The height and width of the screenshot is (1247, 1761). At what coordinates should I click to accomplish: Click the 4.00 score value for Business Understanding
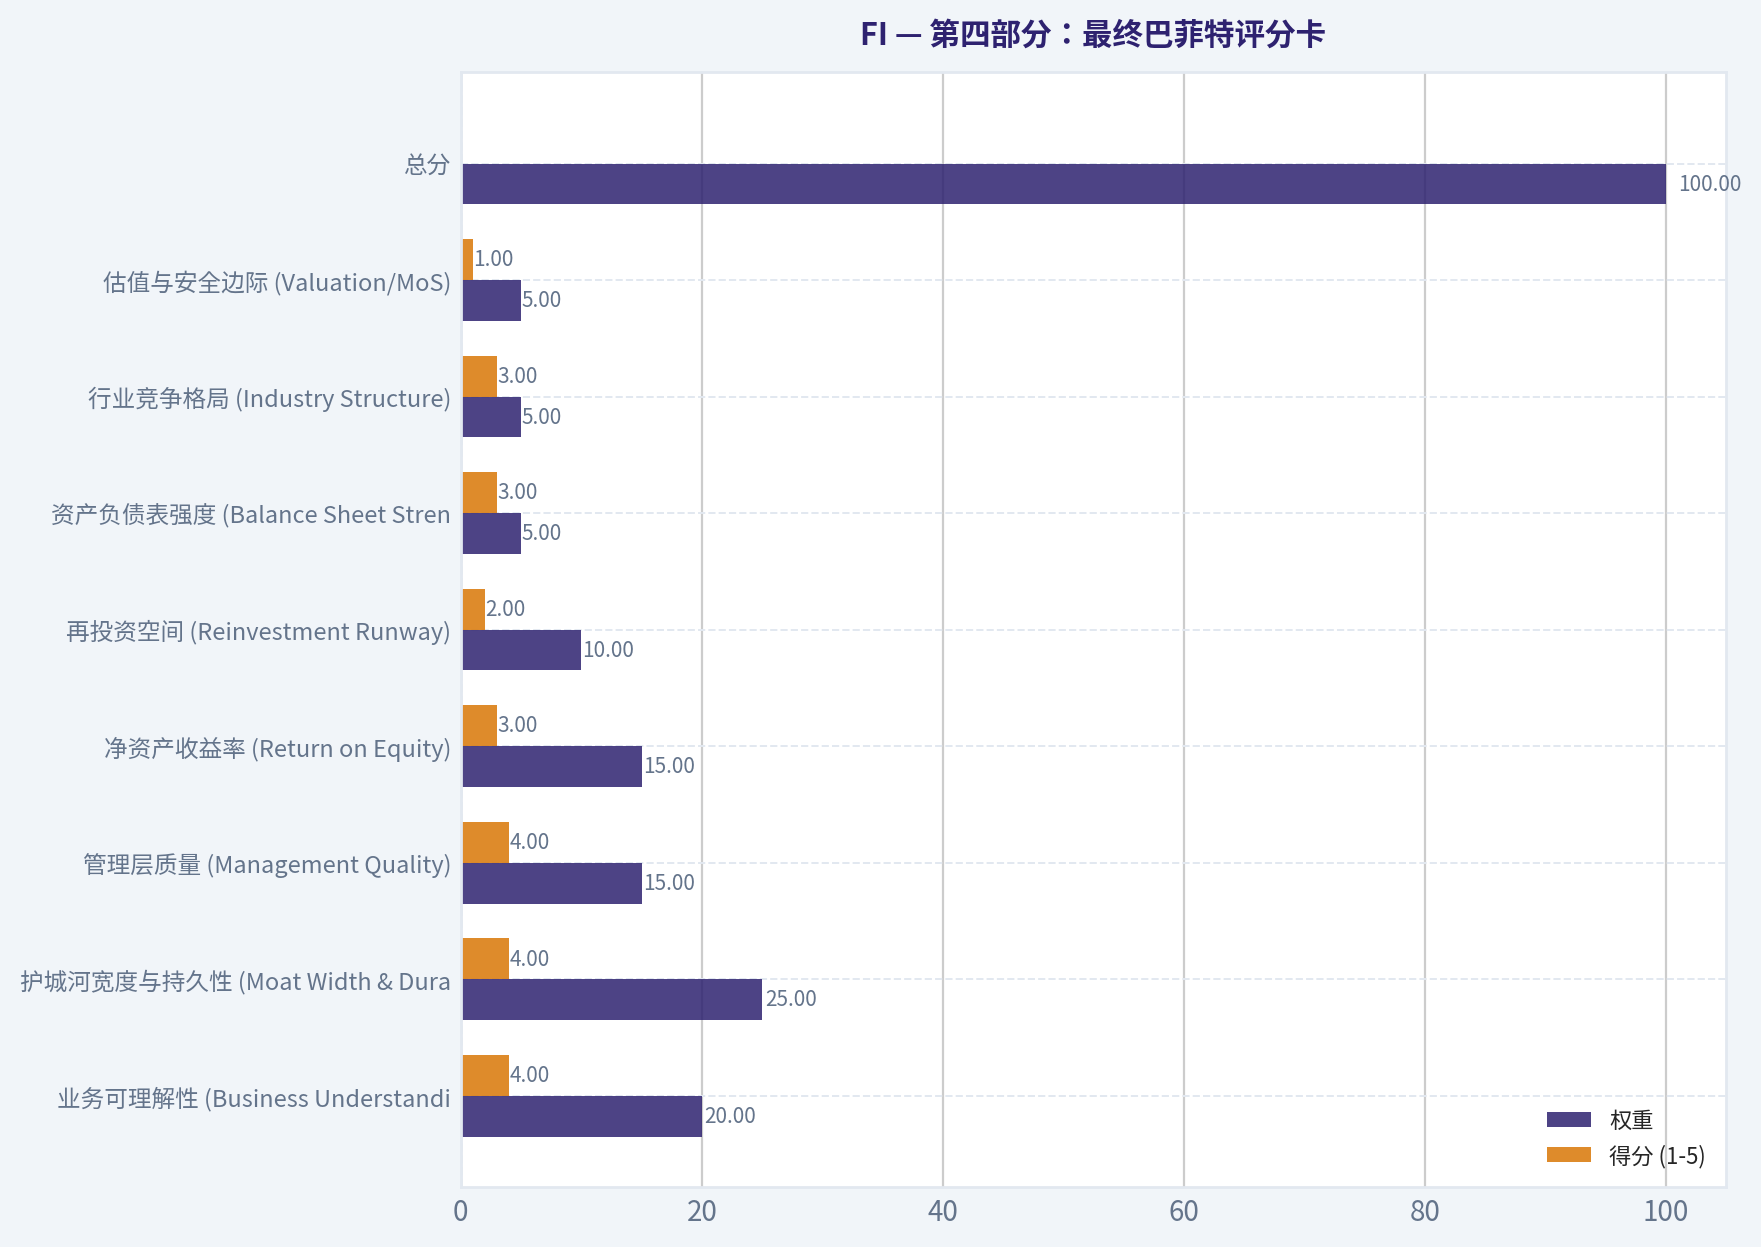click(529, 1075)
